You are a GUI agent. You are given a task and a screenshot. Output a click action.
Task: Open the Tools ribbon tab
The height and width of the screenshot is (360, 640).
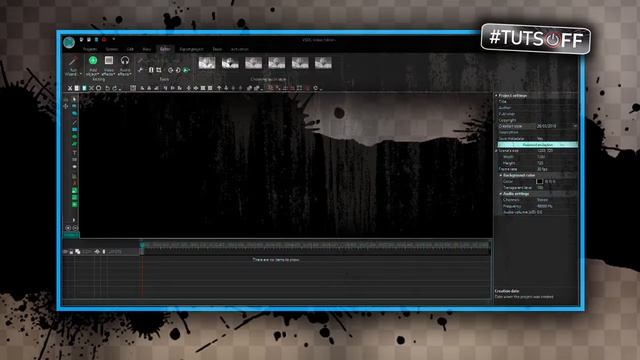click(217, 49)
